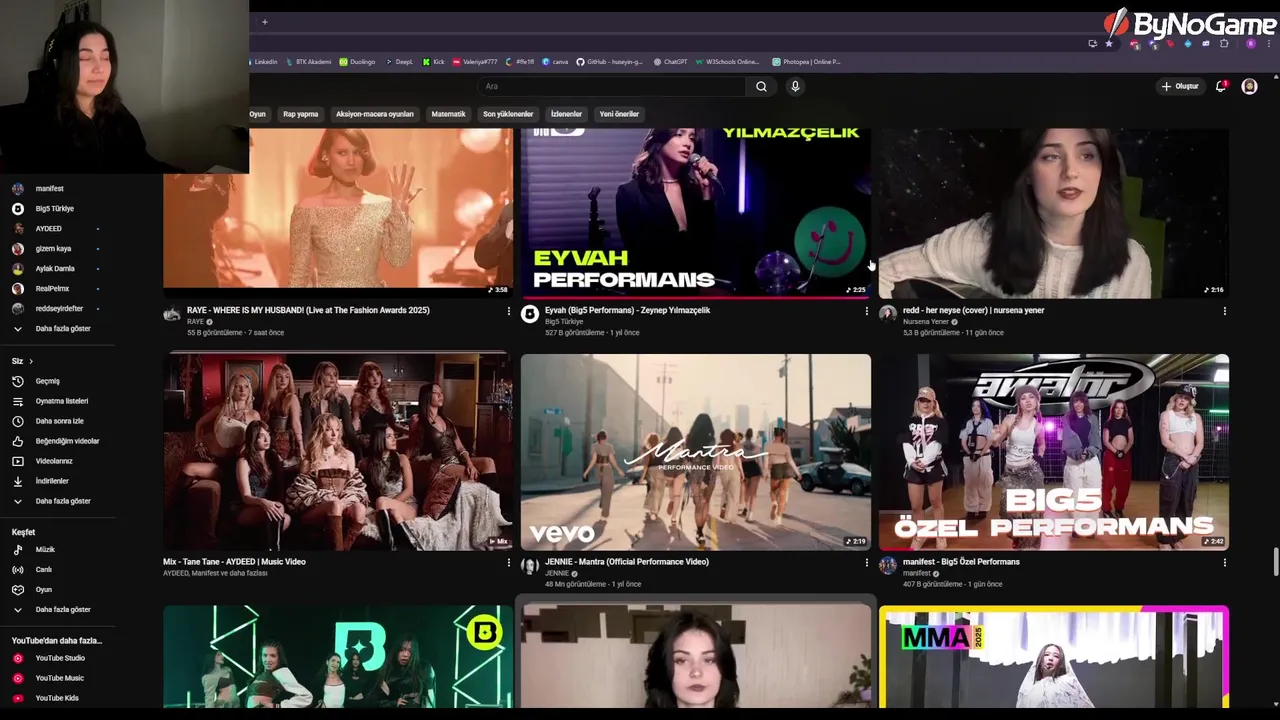Image resolution: width=1280 pixels, height=720 pixels.
Task: Open the browser three-dot menu
Action: click(x=1267, y=44)
